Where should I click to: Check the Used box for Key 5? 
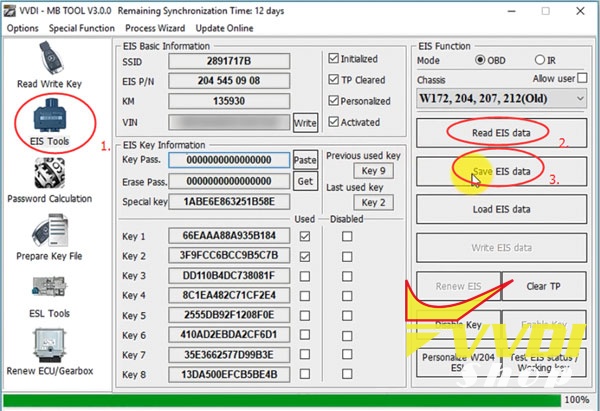pos(305,316)
